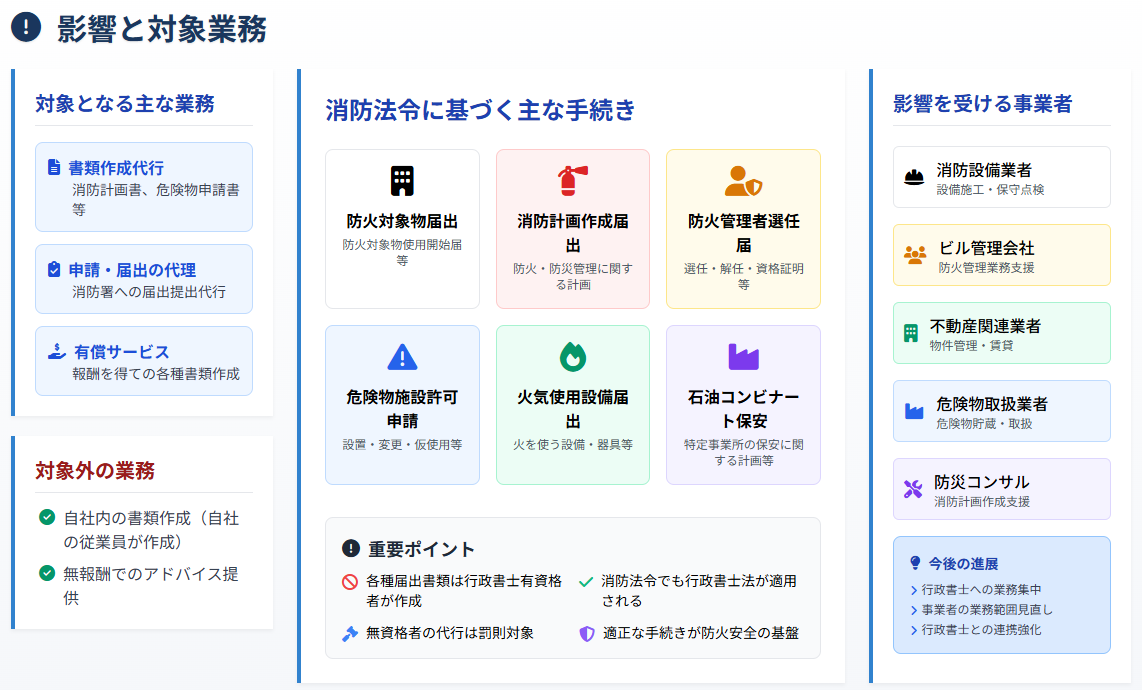The width and height of the screenshot is (1142, 690).
Task: Select the 書類作成代行 item
Action: point(143,187)
